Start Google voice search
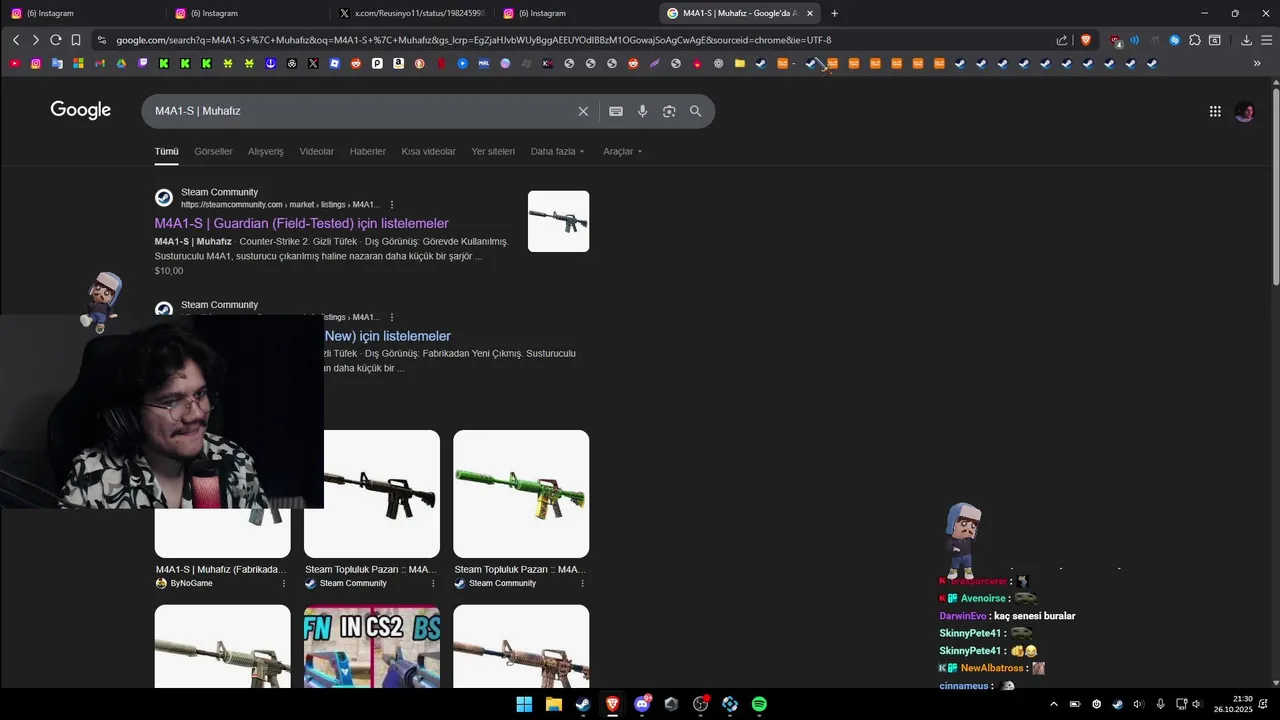The width and height of the screenshot is (1280, 720). (x=643, y=111)
